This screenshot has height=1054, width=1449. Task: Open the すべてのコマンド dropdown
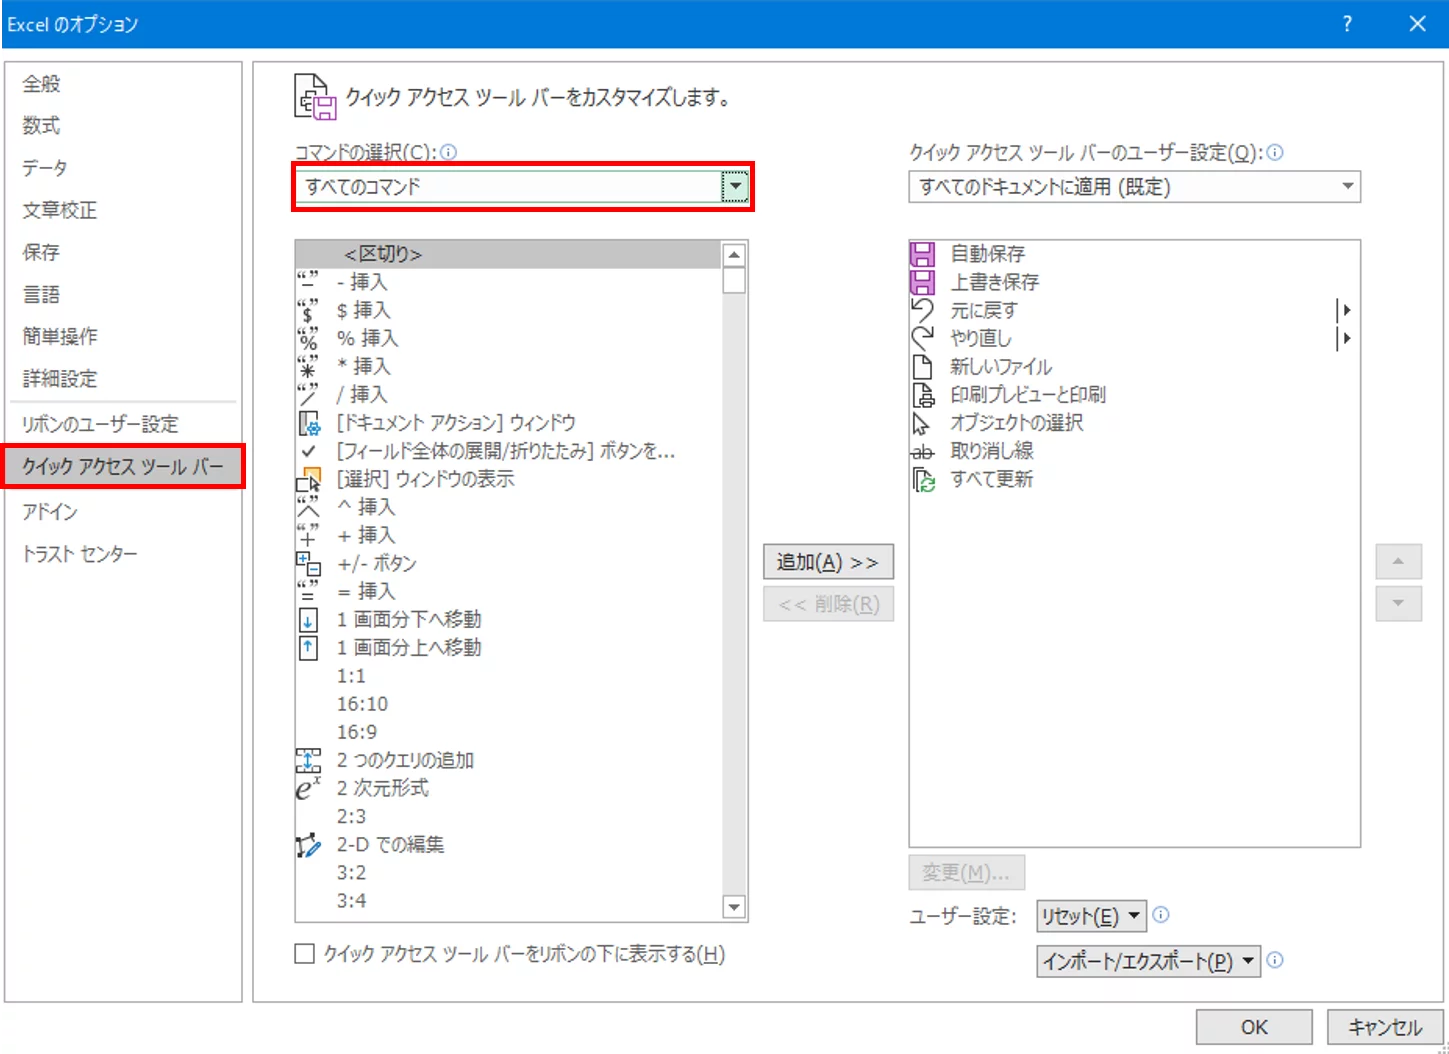click(735, 186)
